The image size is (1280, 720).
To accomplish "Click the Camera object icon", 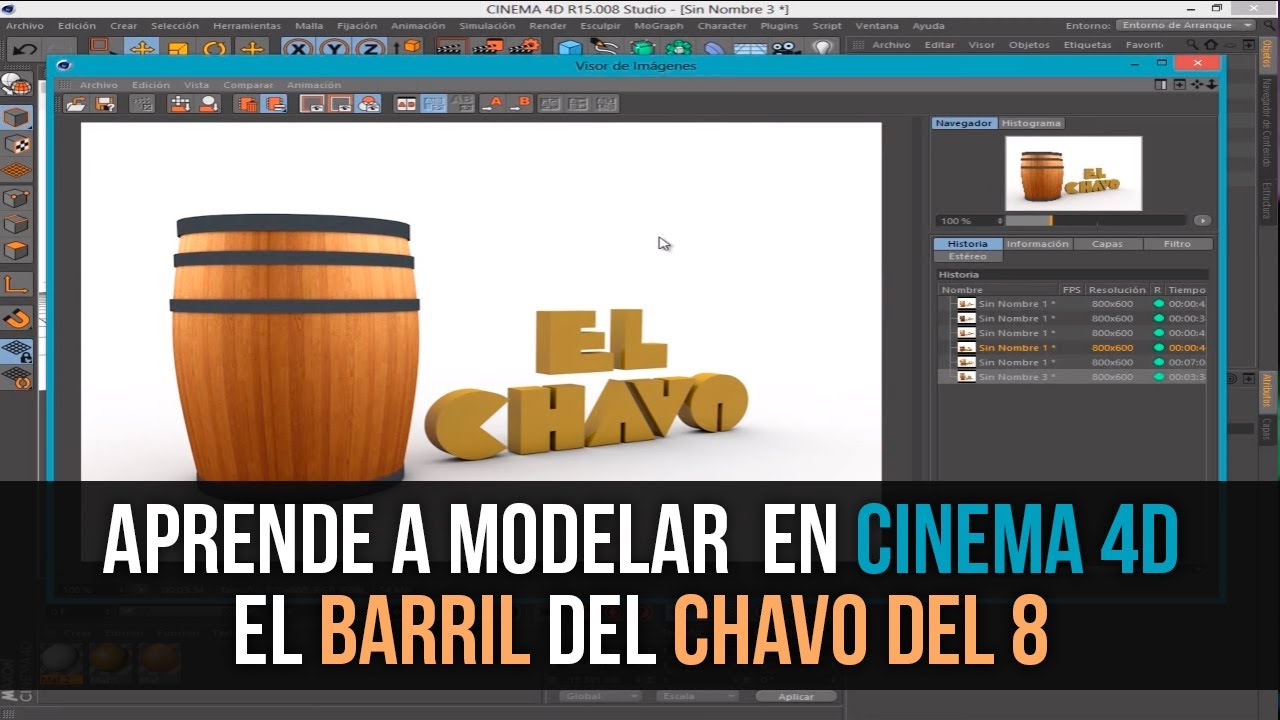I will (x=786, y=47).
